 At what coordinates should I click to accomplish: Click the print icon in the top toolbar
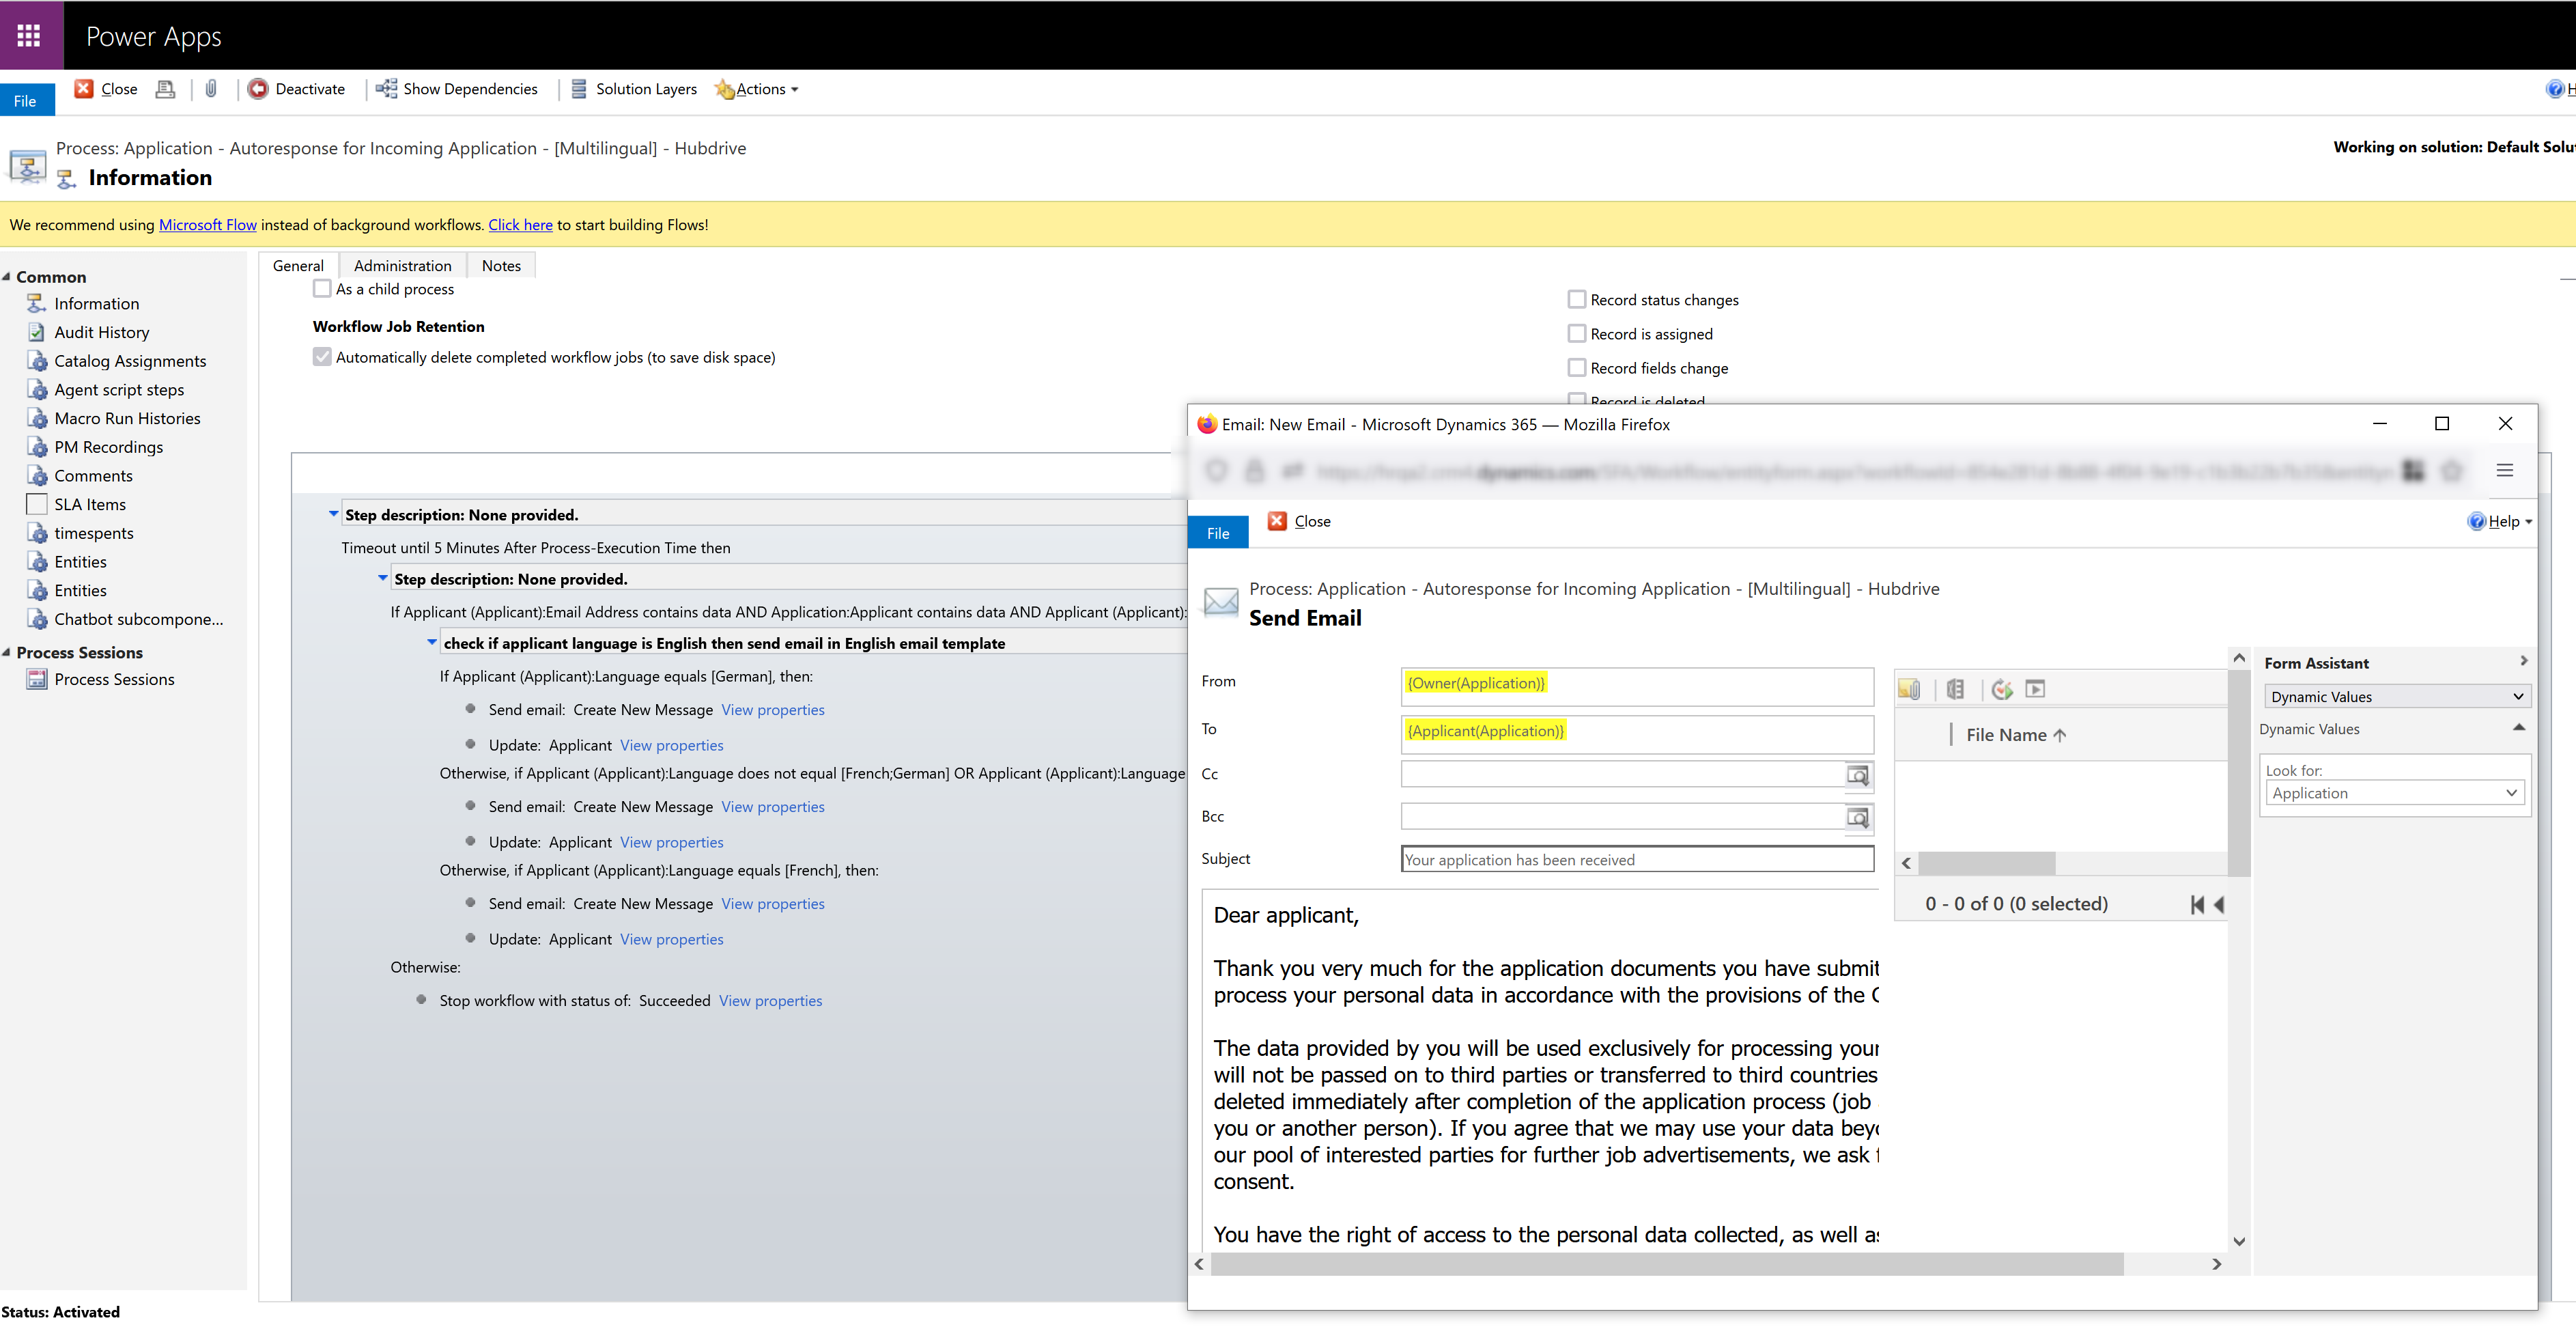166,89
